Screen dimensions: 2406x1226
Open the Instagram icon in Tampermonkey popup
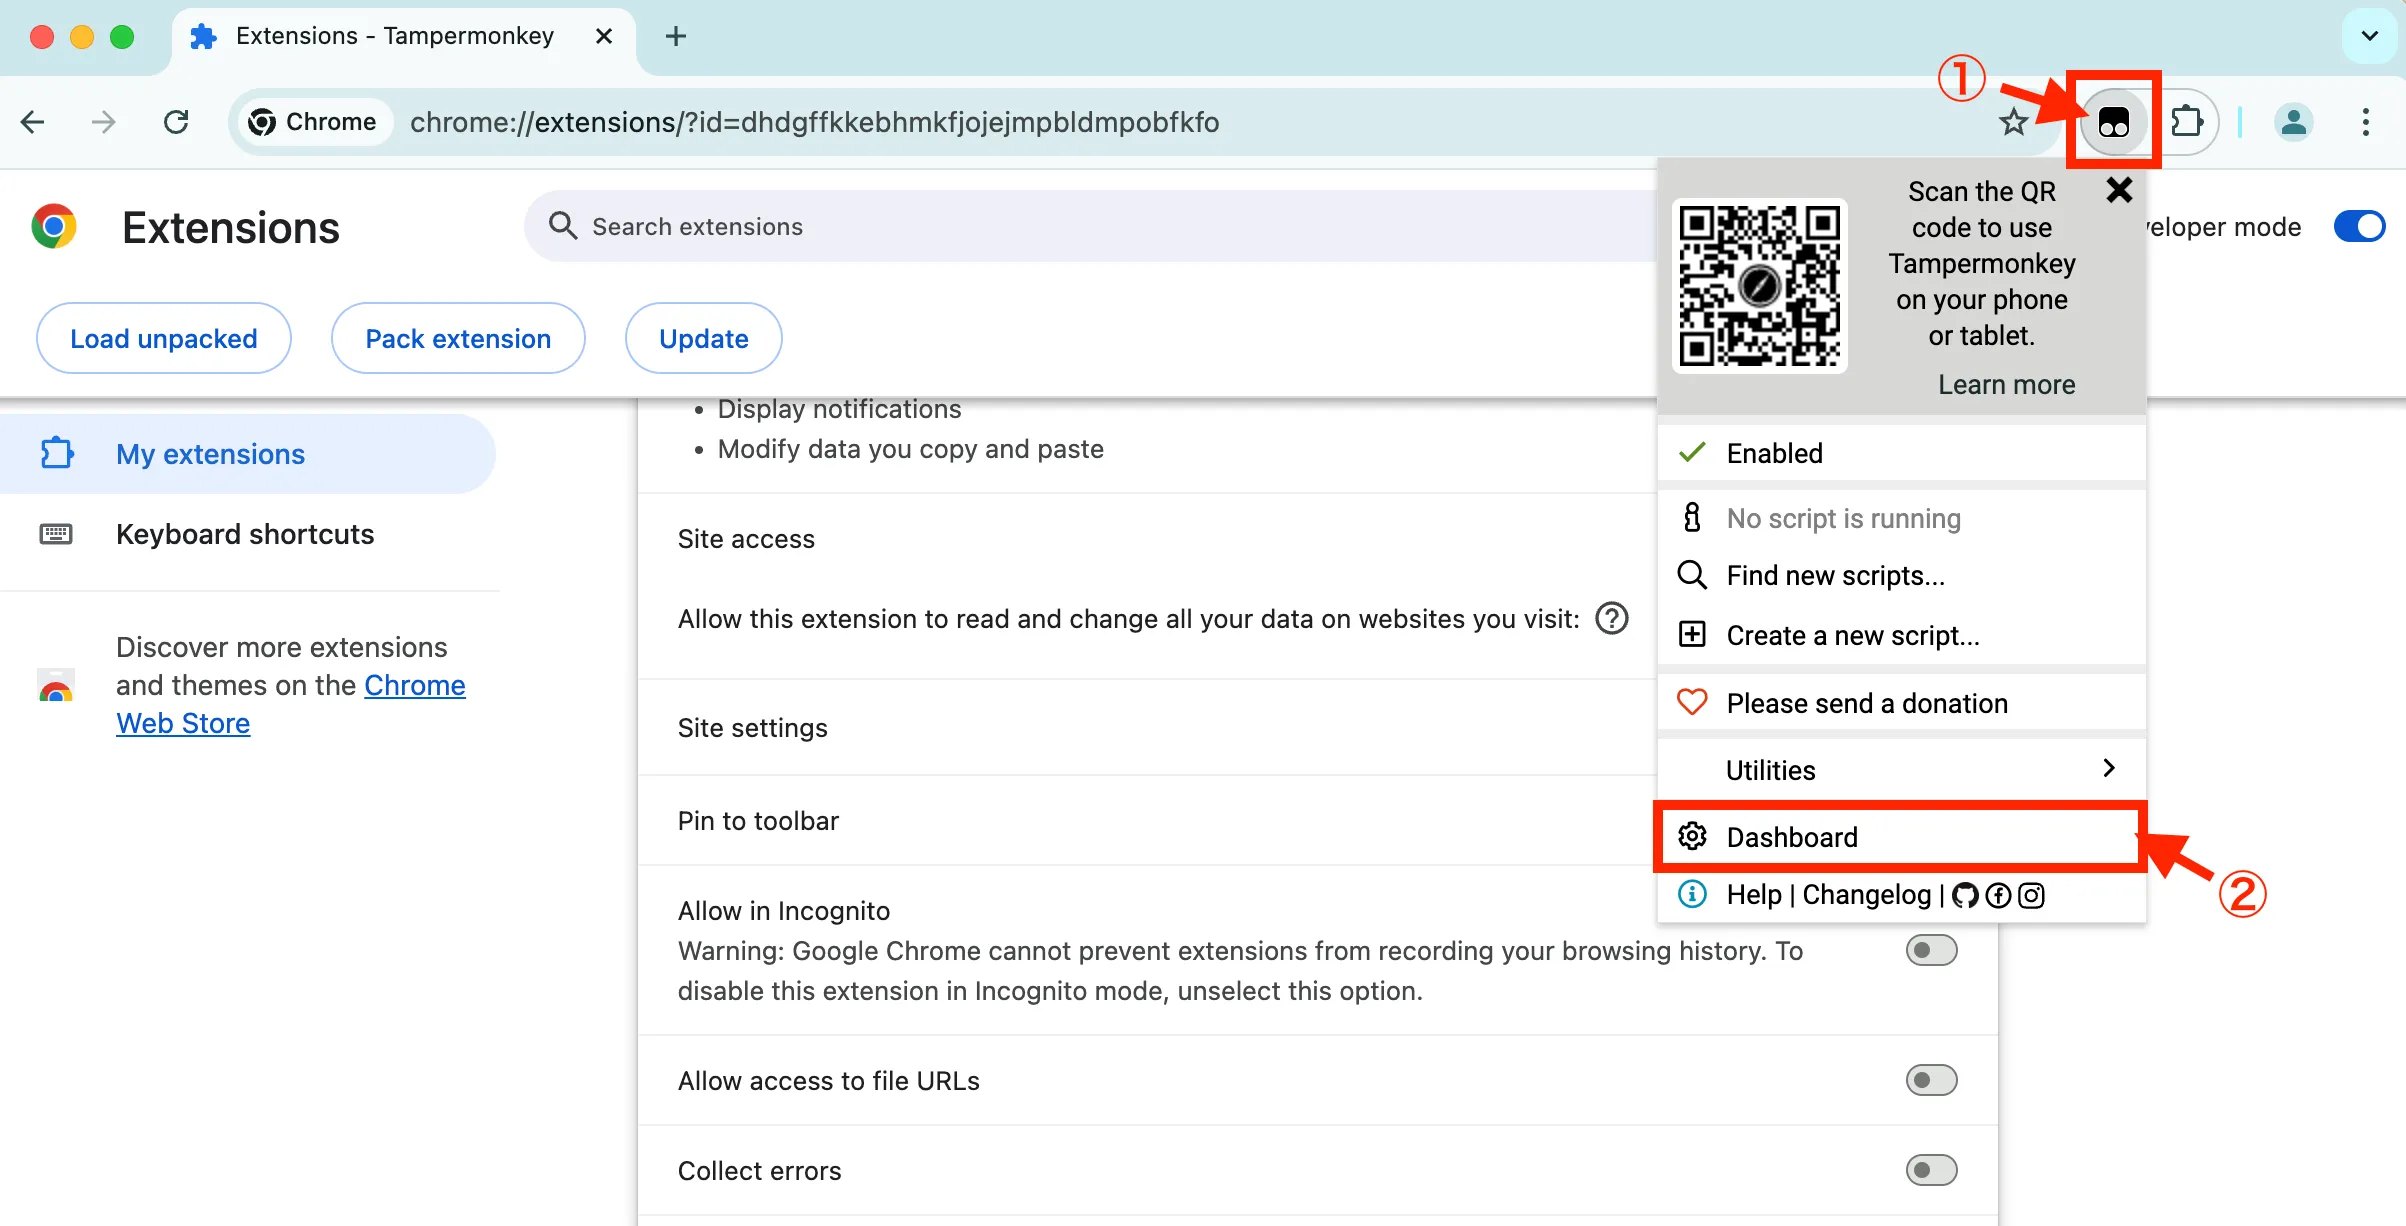[x=2031, y=895]
